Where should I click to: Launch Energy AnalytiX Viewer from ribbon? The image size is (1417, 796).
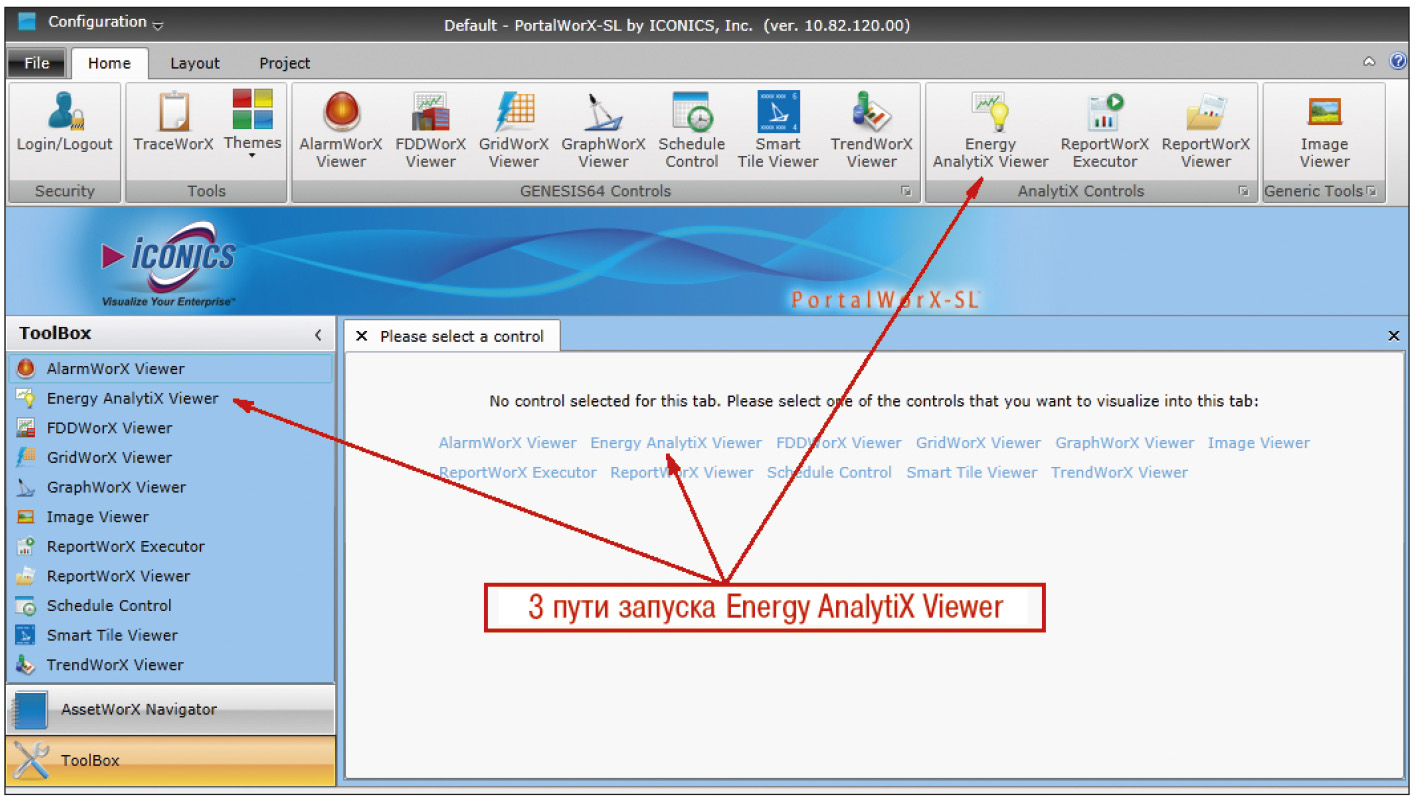990,131
